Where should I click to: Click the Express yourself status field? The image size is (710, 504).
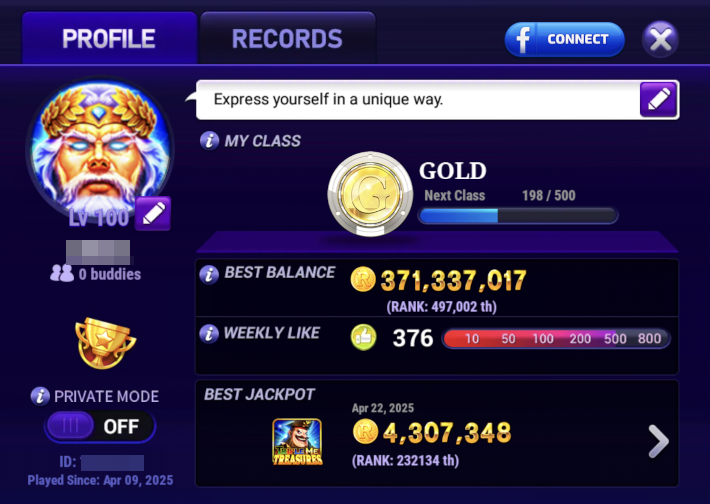pyautogui.click(x=417, y=100)
